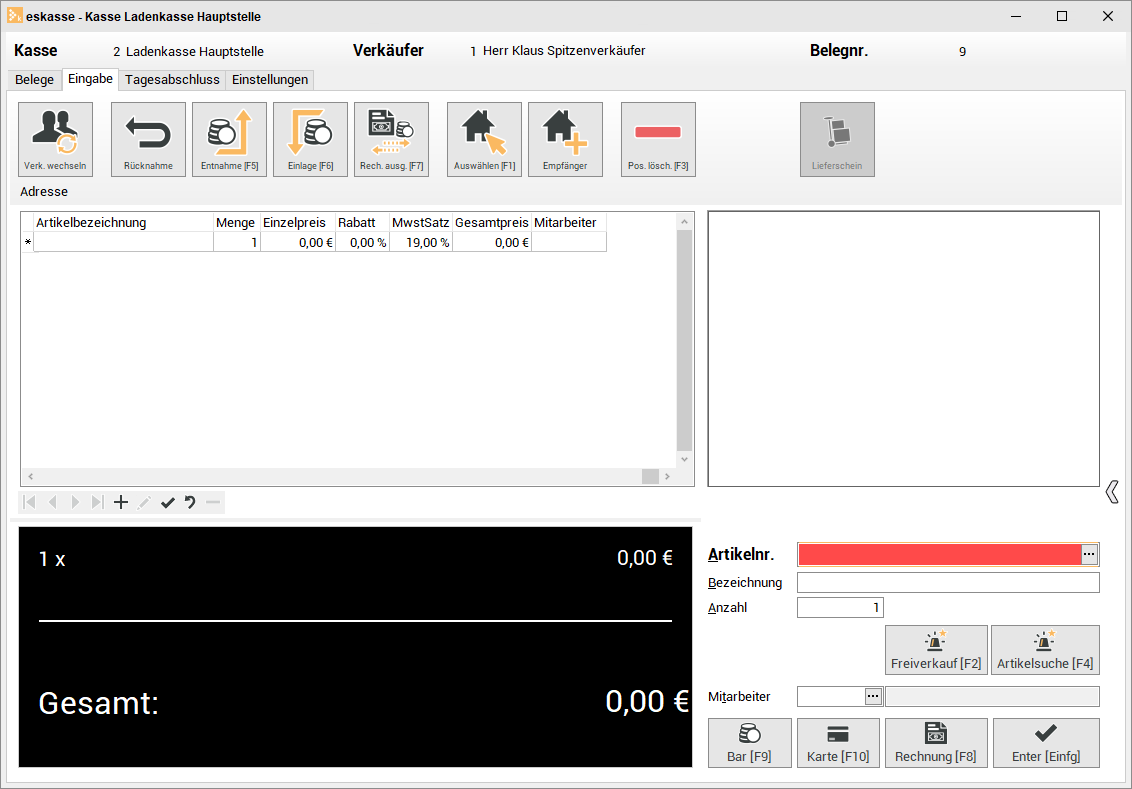Screen dimensions: 1132x789
Task: Collapse side panel with chevron arrow
Action: [x=1112, y=492]
